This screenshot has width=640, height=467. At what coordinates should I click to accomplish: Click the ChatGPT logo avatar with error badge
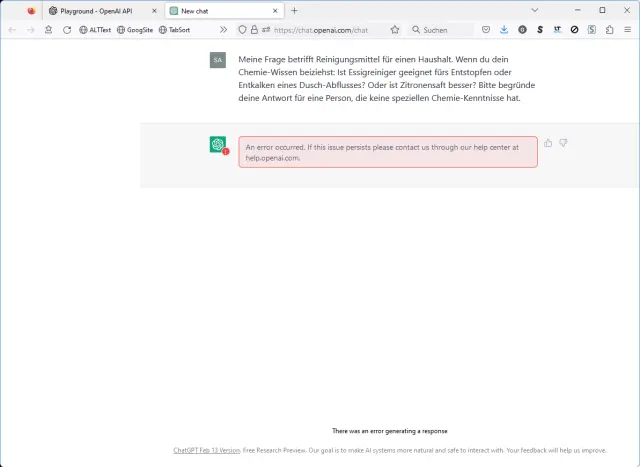coord(218,144)
